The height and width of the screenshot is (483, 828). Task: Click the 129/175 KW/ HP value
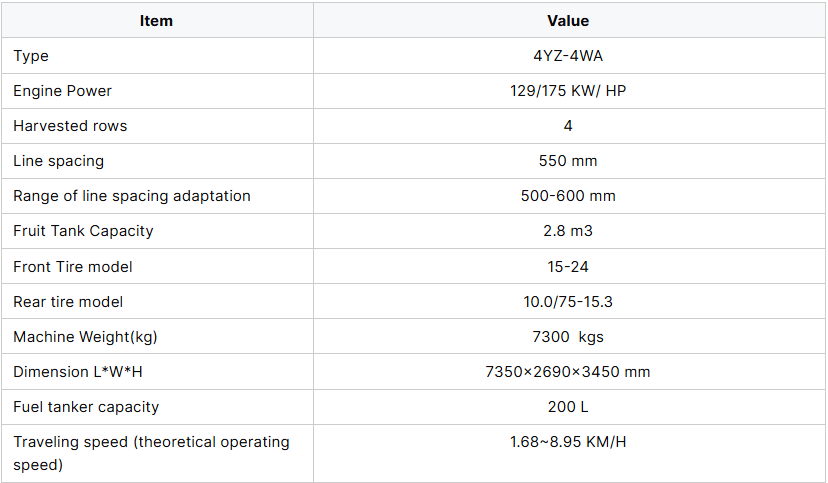coord(568,91)
